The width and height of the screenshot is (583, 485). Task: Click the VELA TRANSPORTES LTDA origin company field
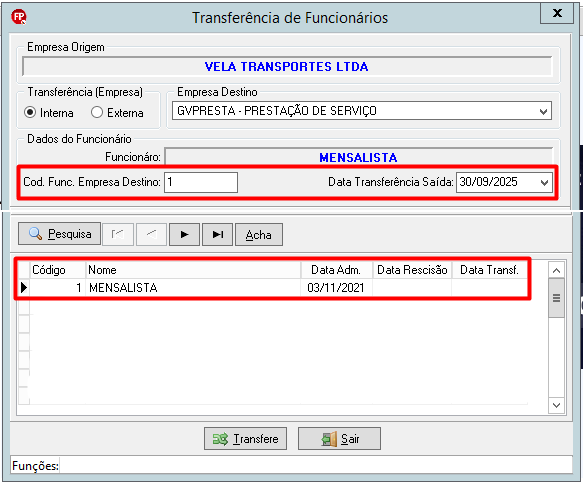tap(286, 67)
